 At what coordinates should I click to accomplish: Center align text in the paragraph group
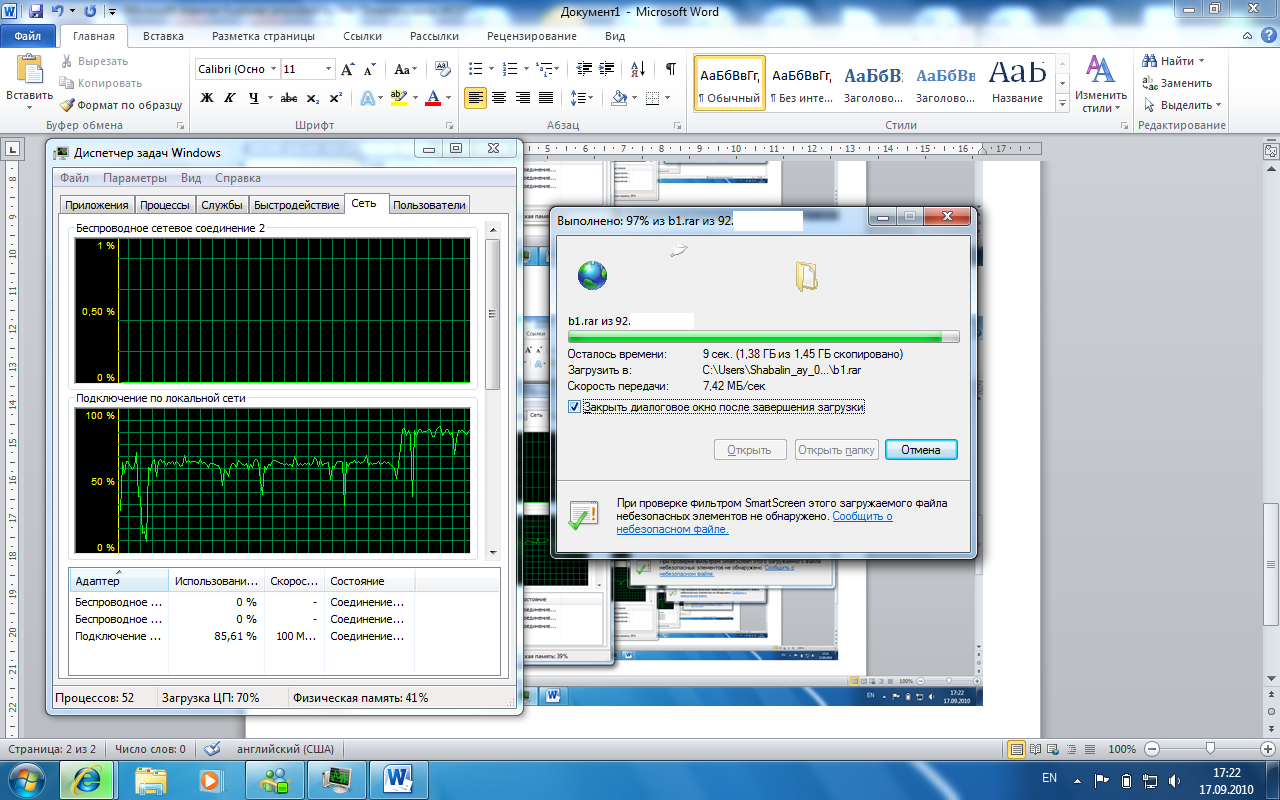498,98
